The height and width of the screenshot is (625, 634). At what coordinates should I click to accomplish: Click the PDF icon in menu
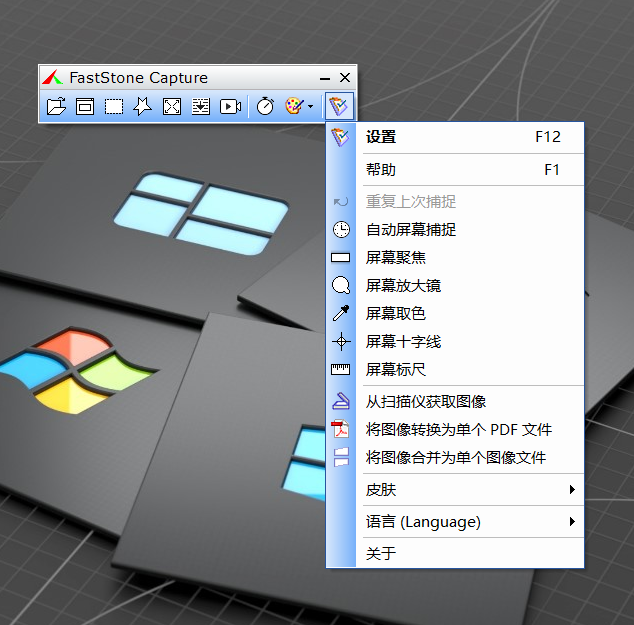pos(340,429)
